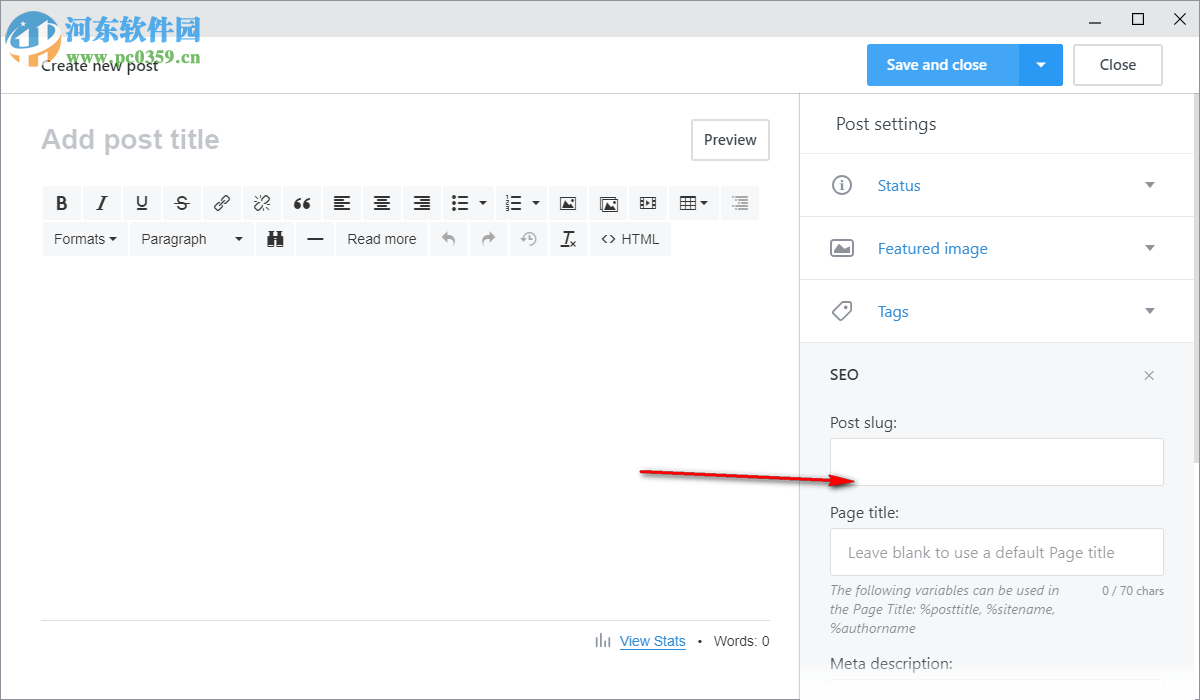Screen dimensions: 1200x700
Task: Click the Preview button
Action: click(x=730, y=140)
